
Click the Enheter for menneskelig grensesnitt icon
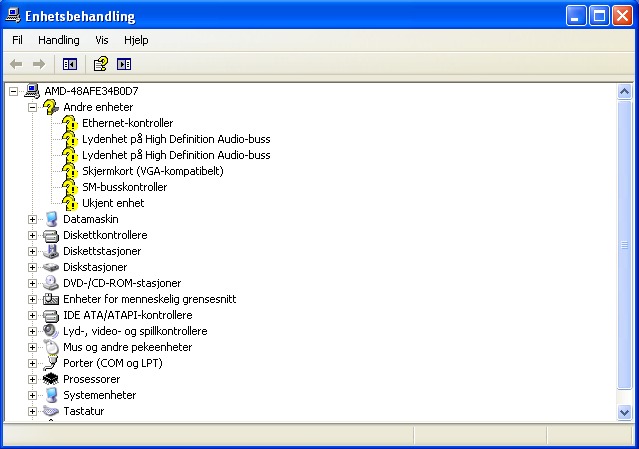tap(51, 299)
